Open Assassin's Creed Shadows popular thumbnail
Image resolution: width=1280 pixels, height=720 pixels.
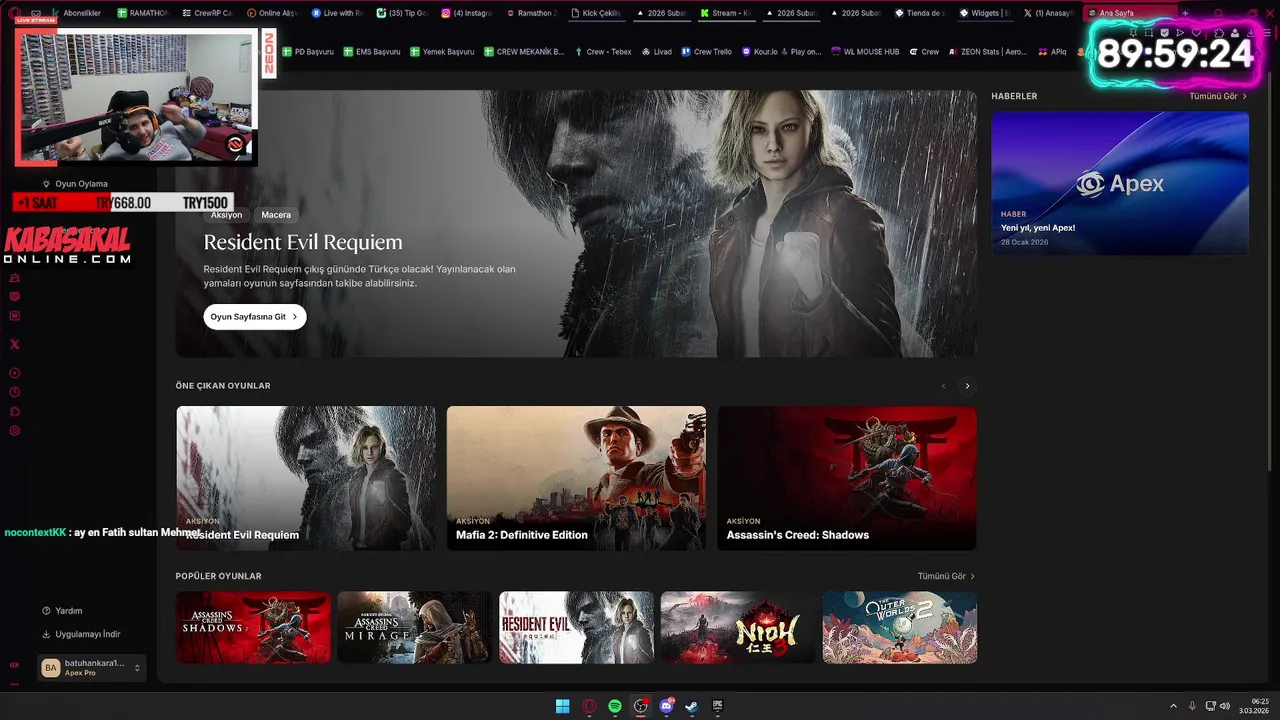click(254, 627)
